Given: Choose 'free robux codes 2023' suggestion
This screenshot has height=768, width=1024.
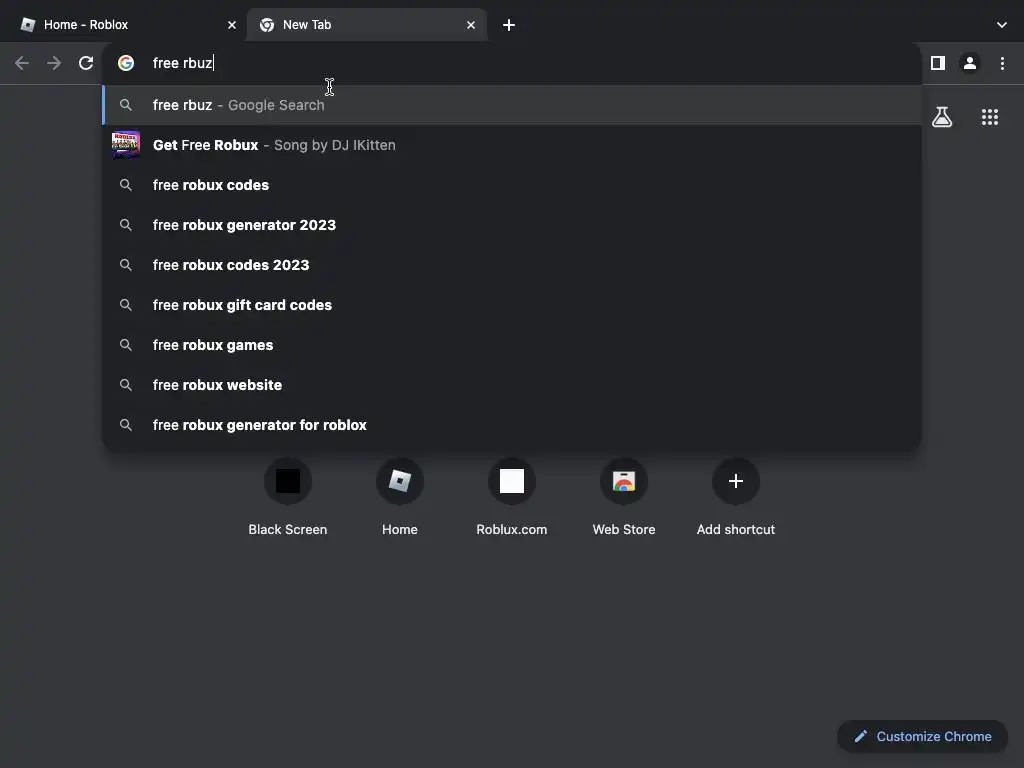Looking at the screenshot, I should [513, 265].
